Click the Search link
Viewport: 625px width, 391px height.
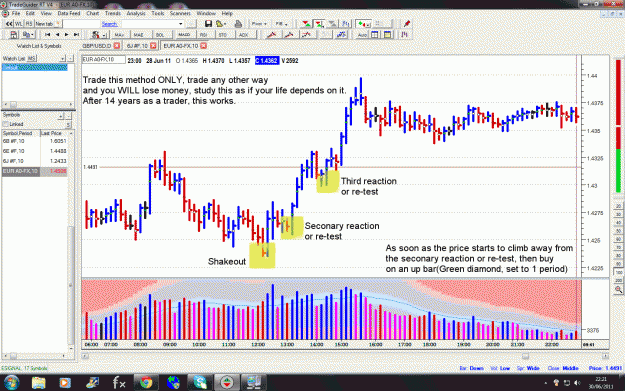pos(109,24)
